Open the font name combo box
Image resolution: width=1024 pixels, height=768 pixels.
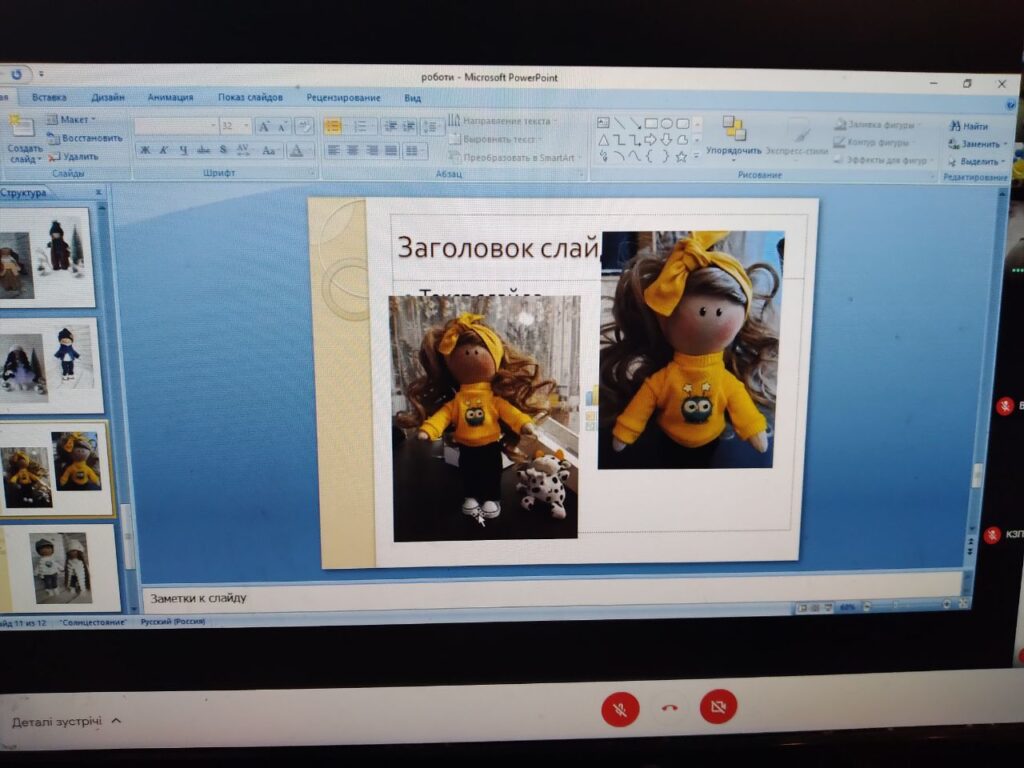point(176,125)
